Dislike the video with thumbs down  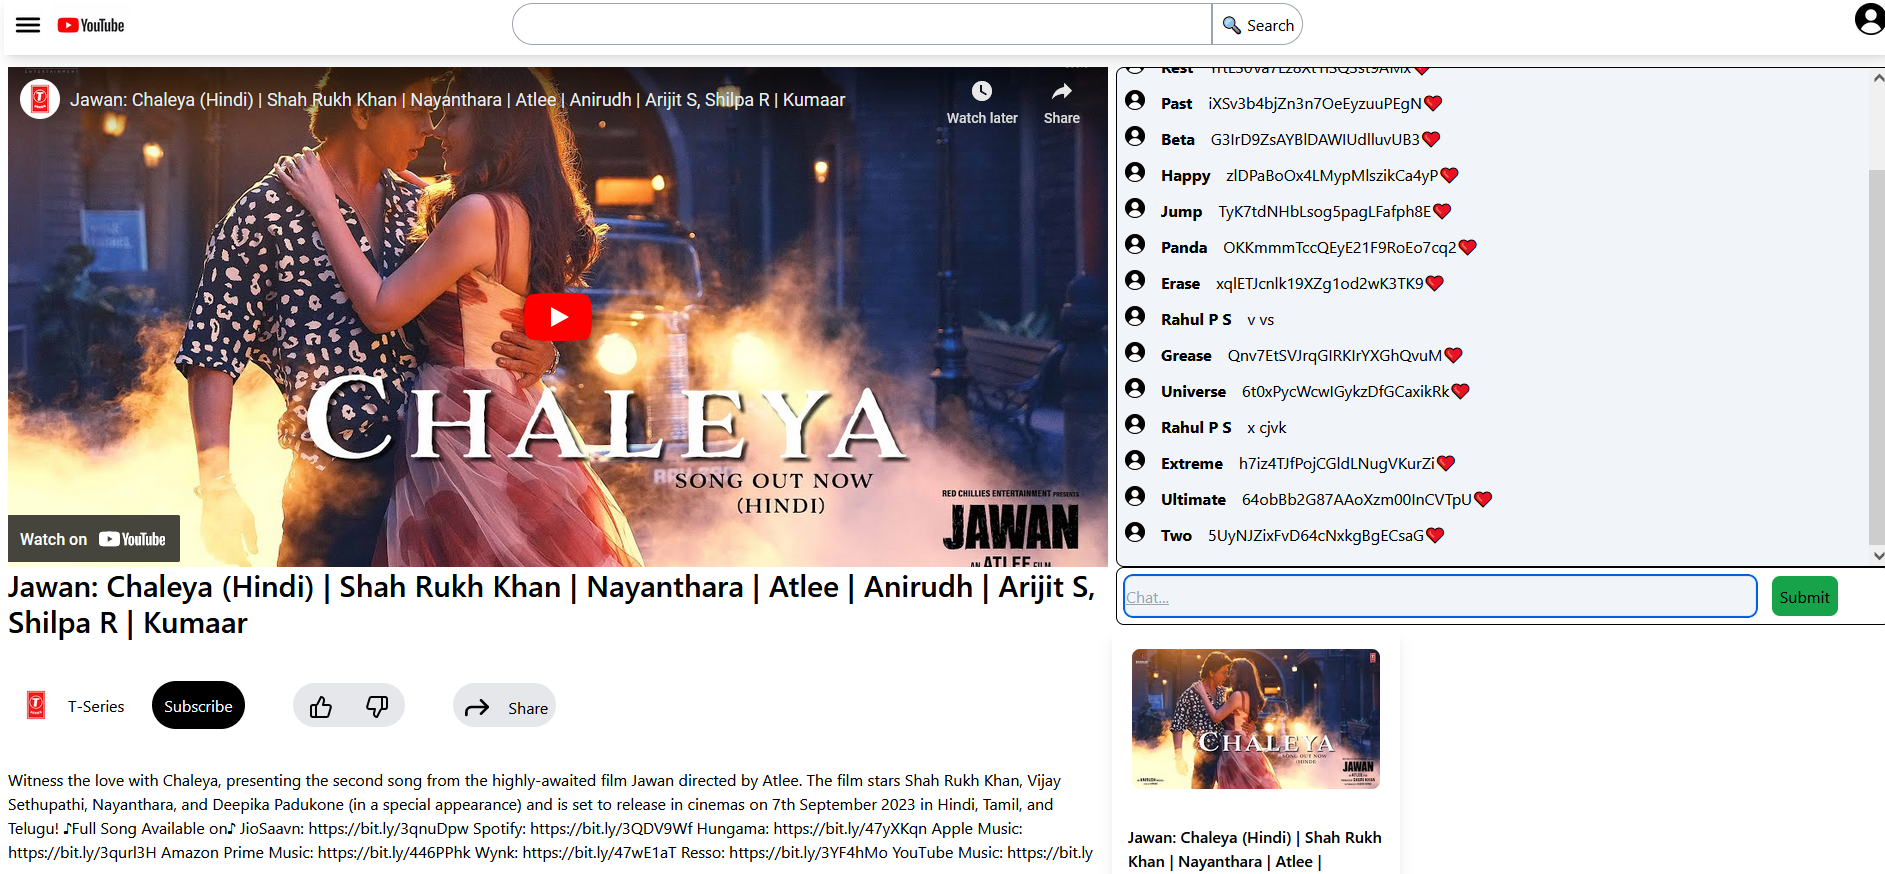click(x=377, y=707)
